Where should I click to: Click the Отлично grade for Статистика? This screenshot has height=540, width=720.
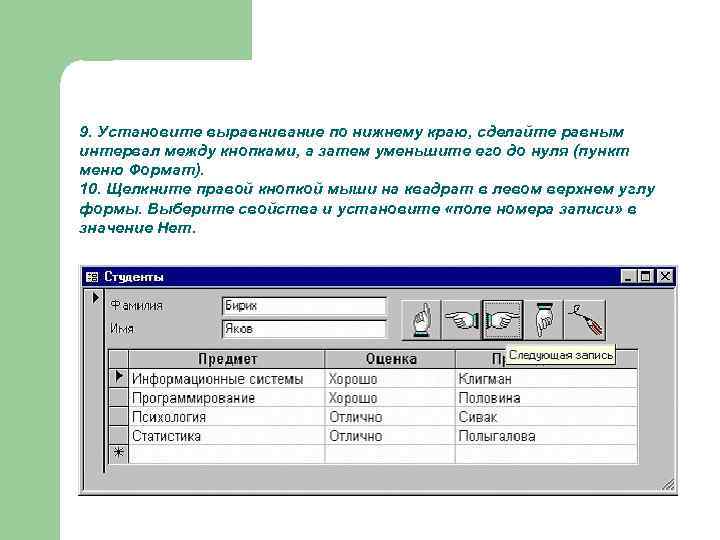click(390, 436)
